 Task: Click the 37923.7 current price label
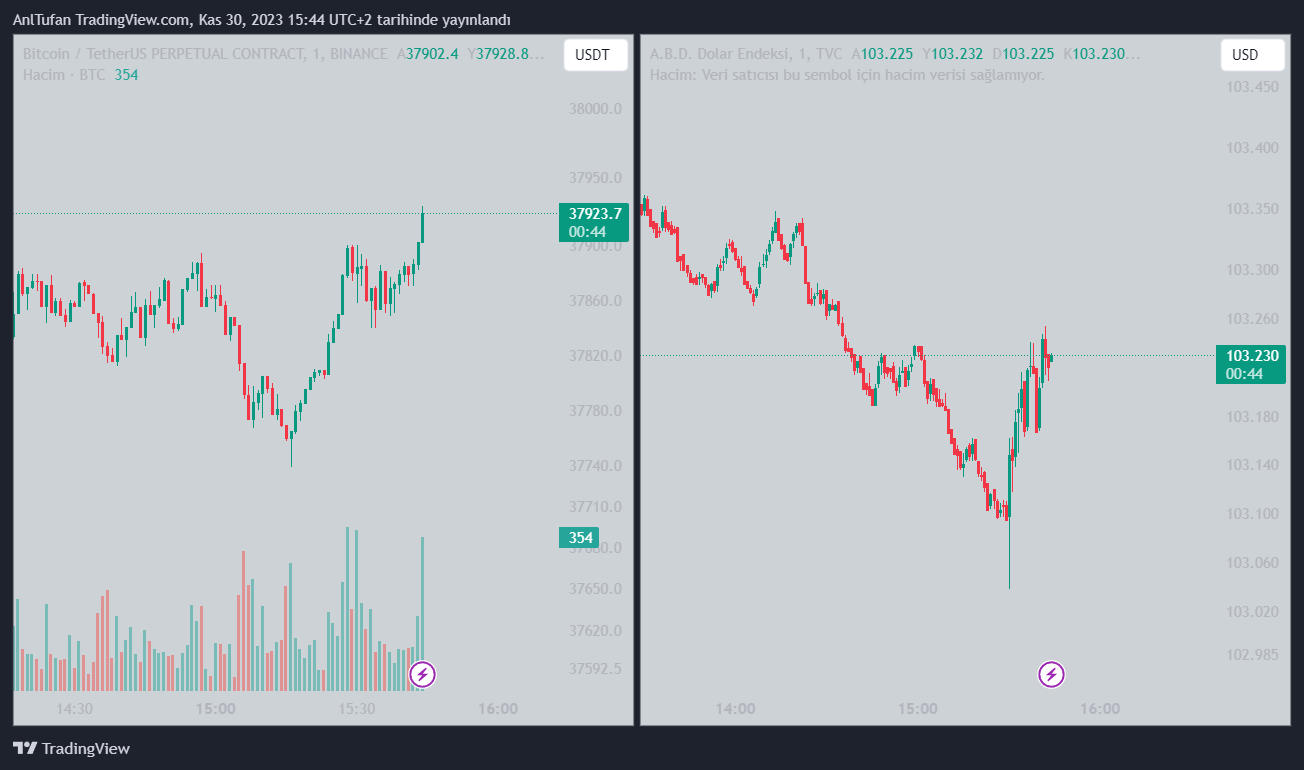(x=595, y=213)
